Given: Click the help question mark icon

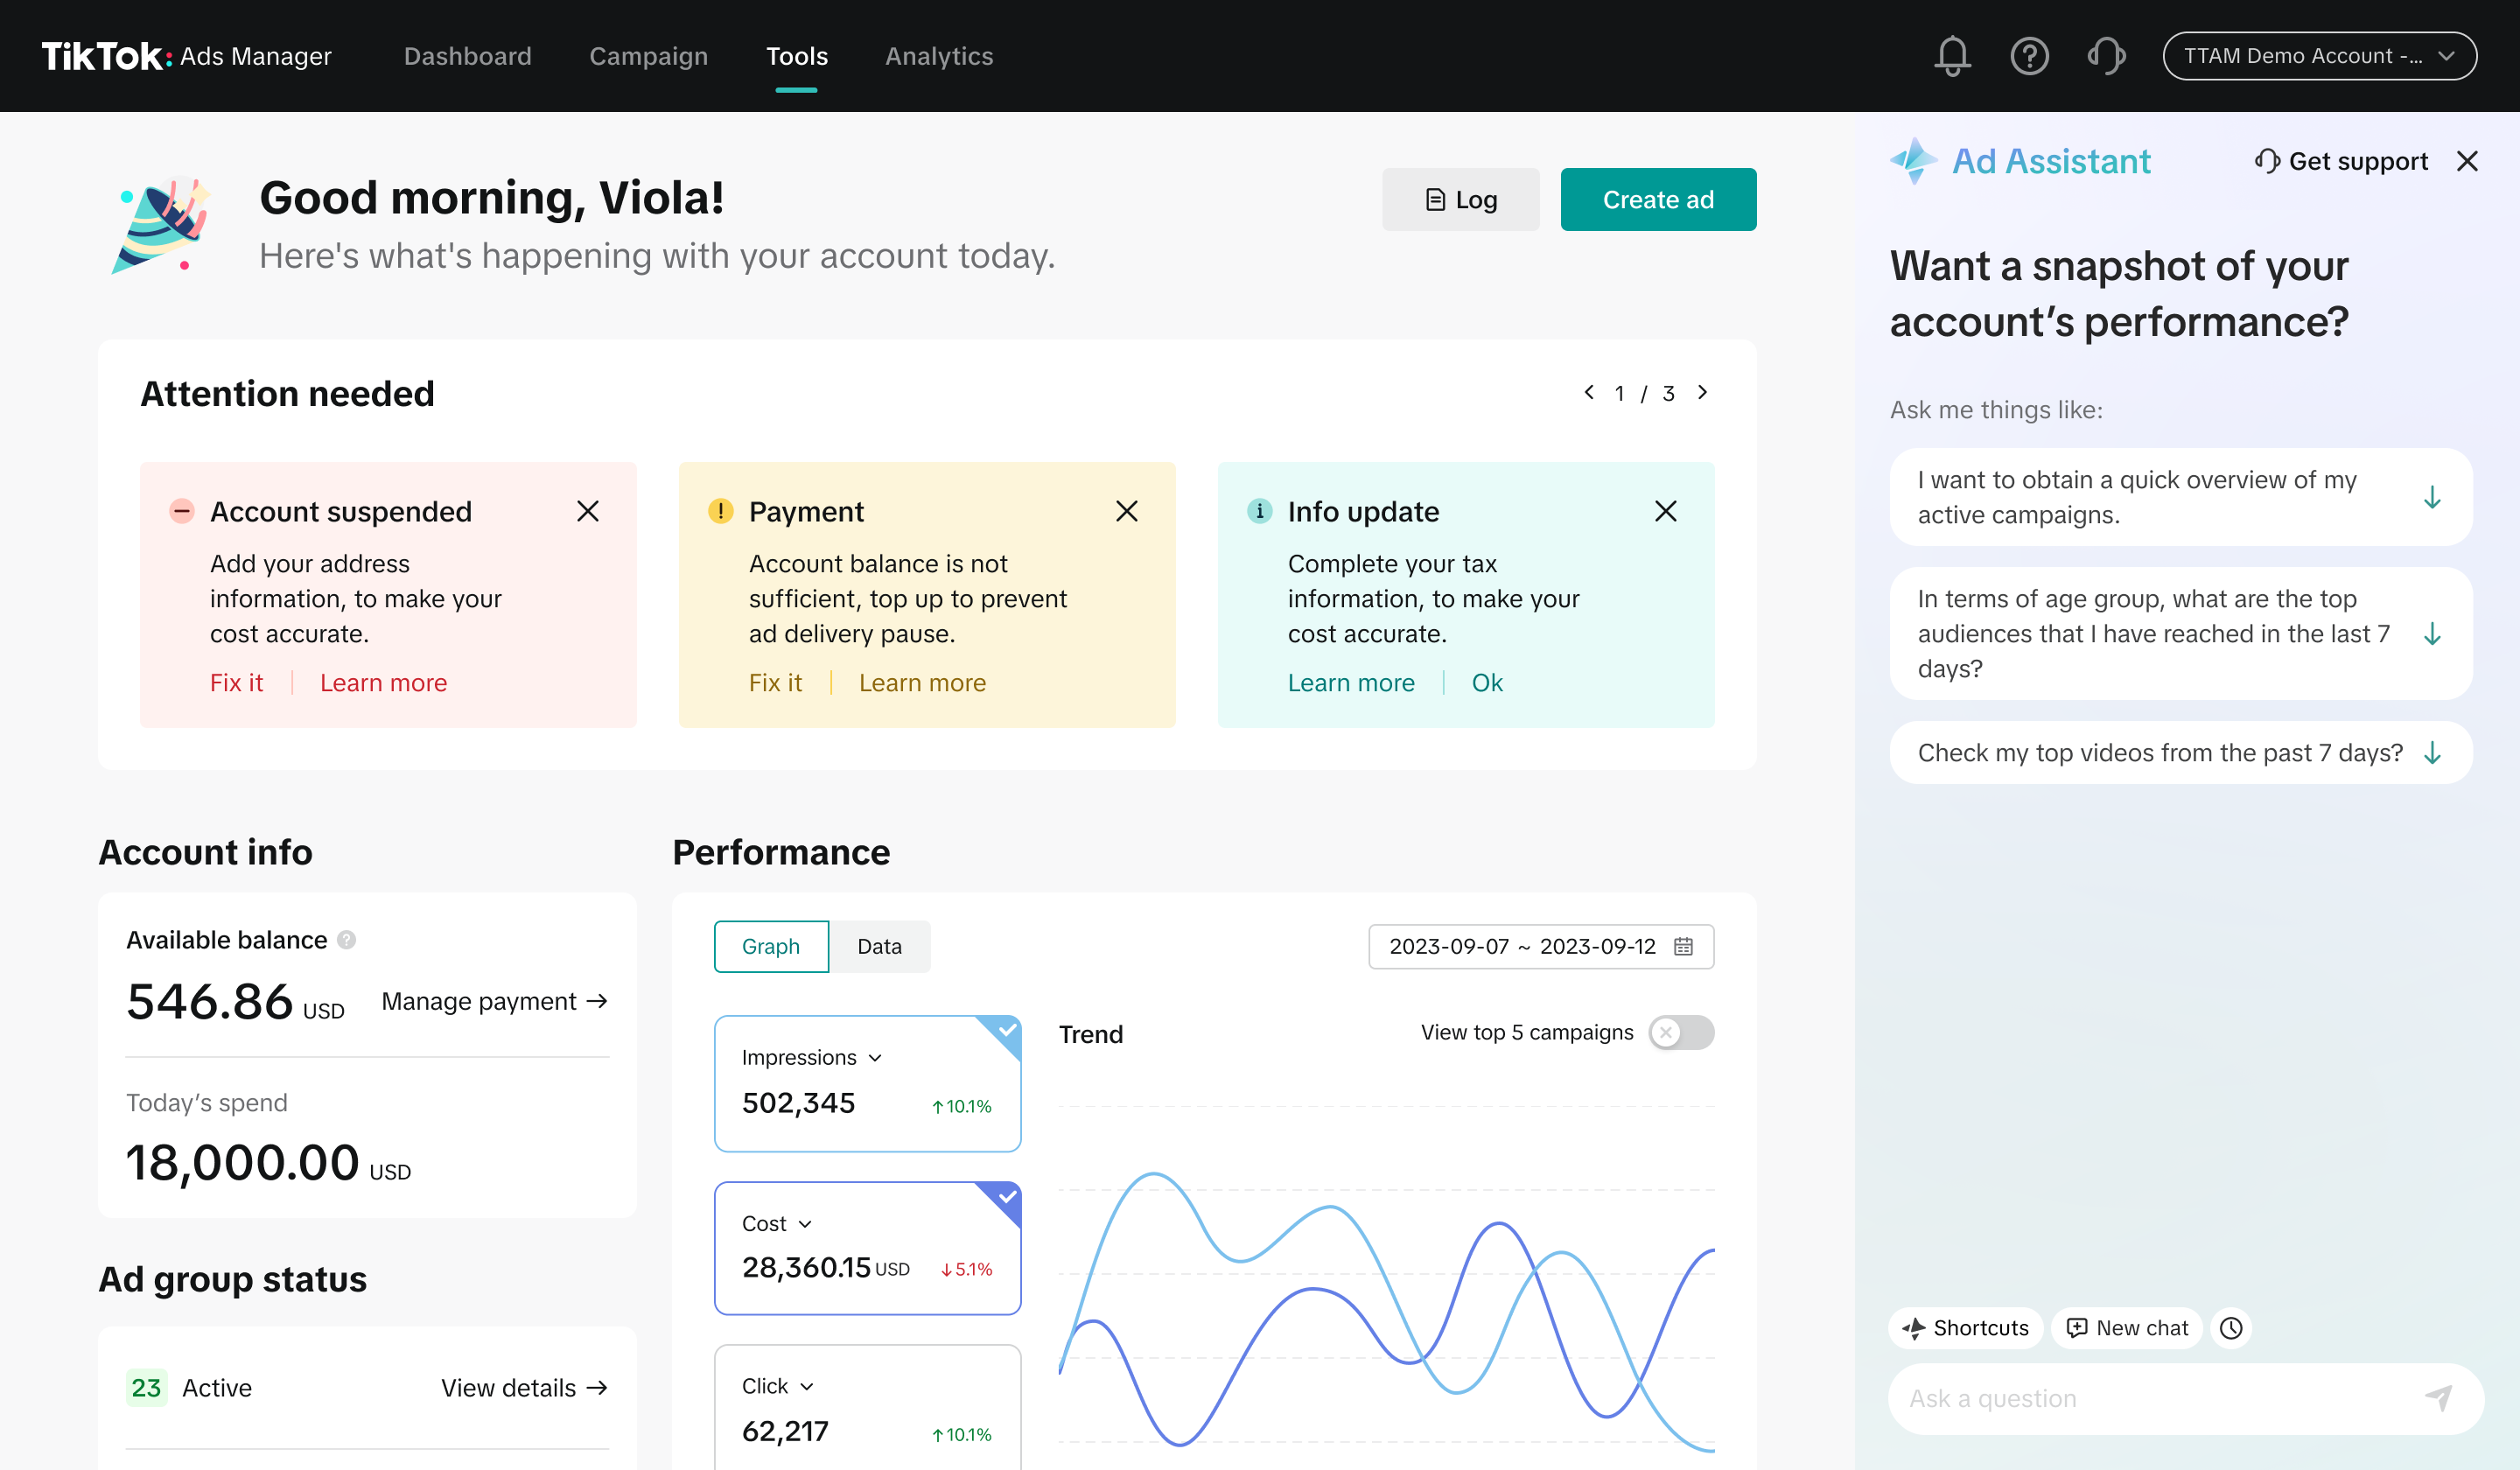Looking at the screenshot, I should click(x=2029, y=56).
